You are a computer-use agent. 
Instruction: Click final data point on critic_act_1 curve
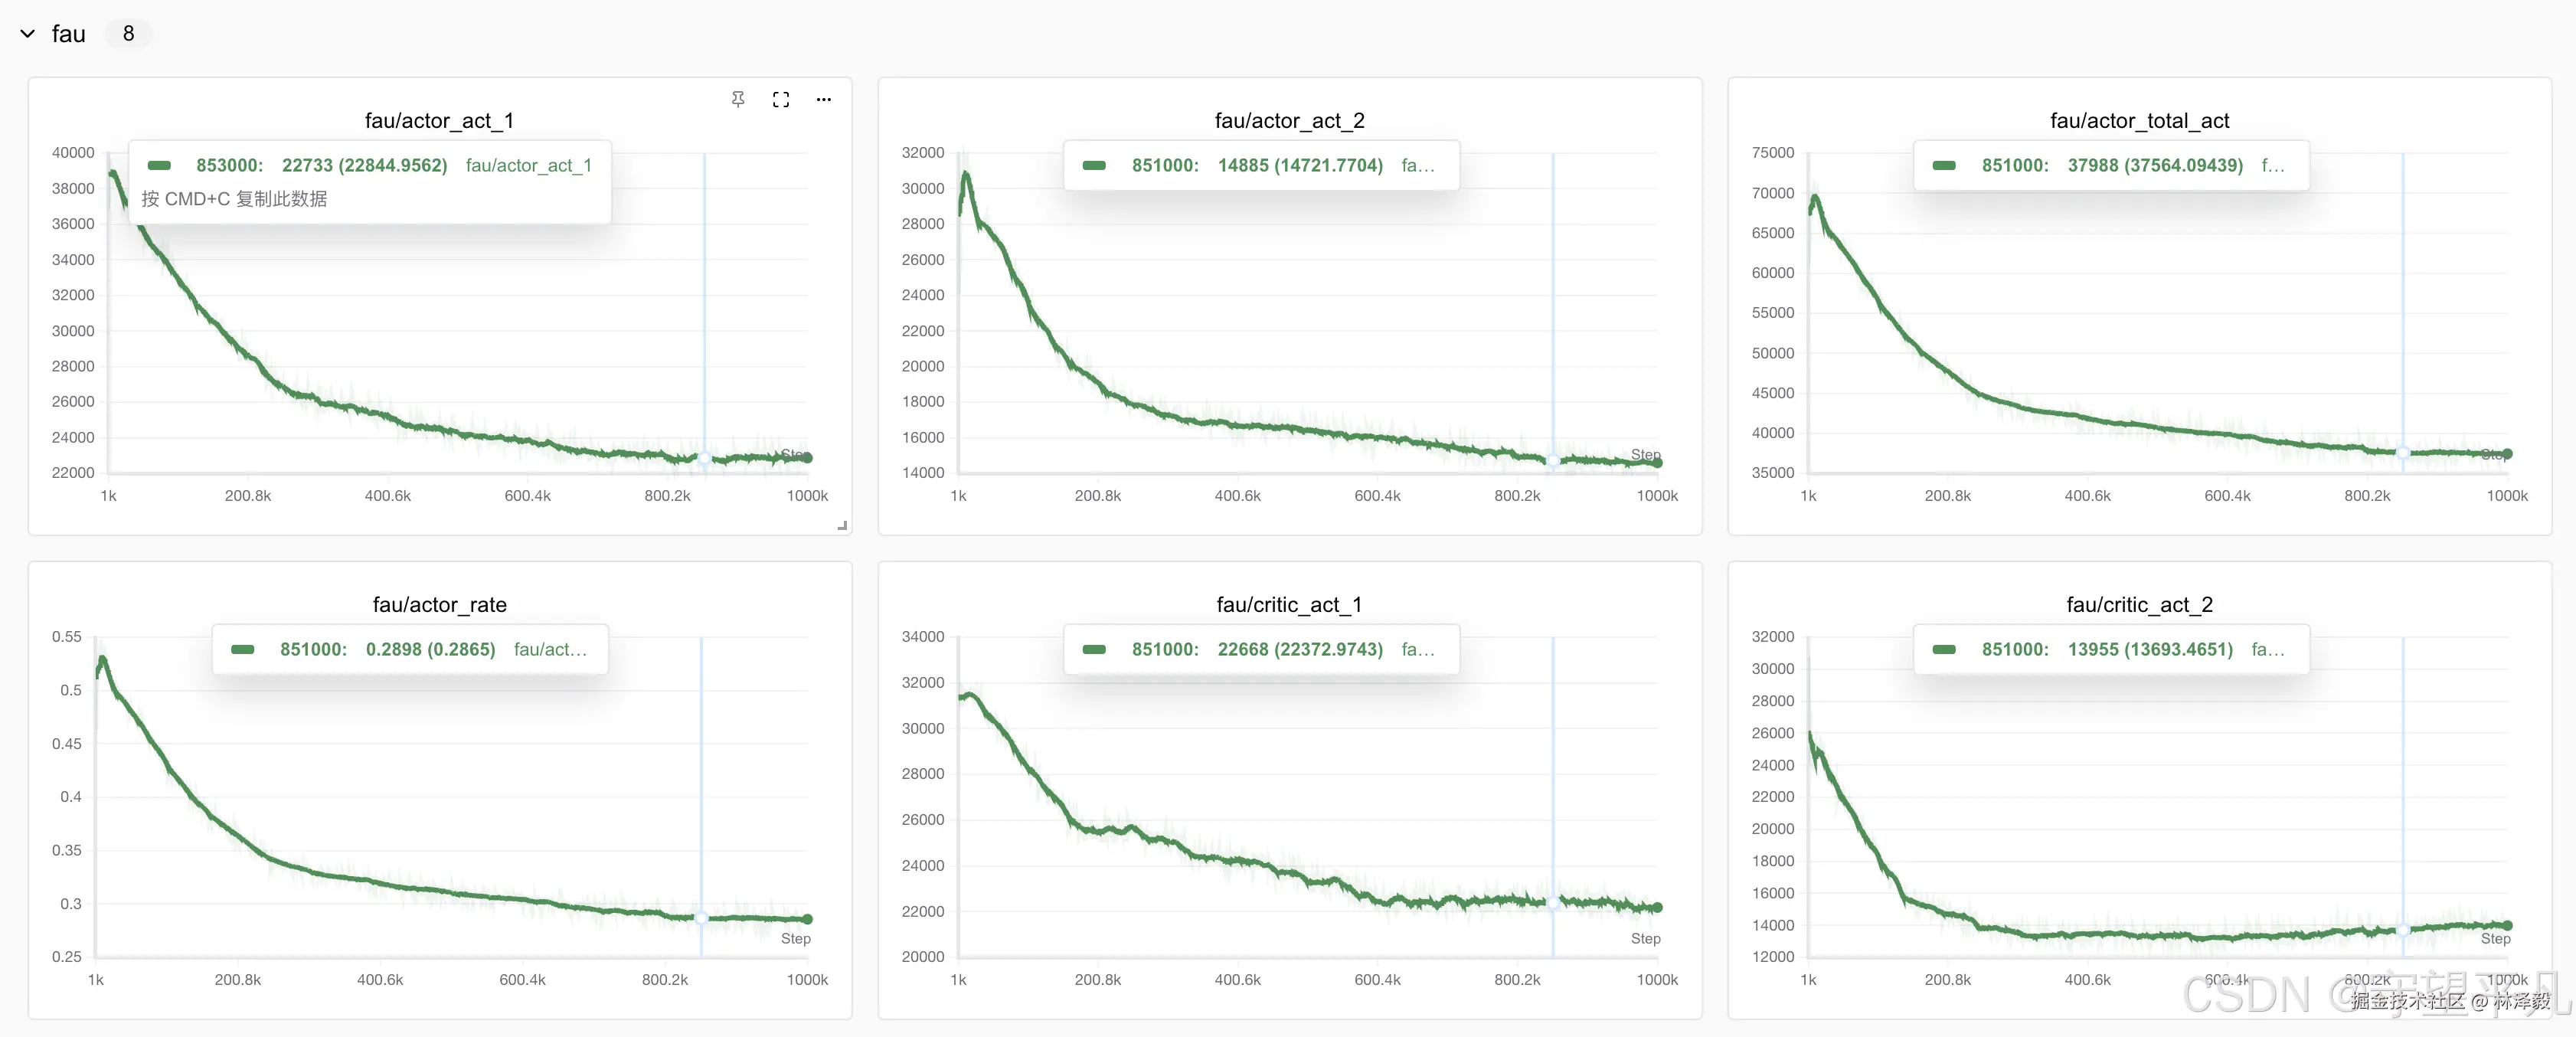(x=1657, y=908)
